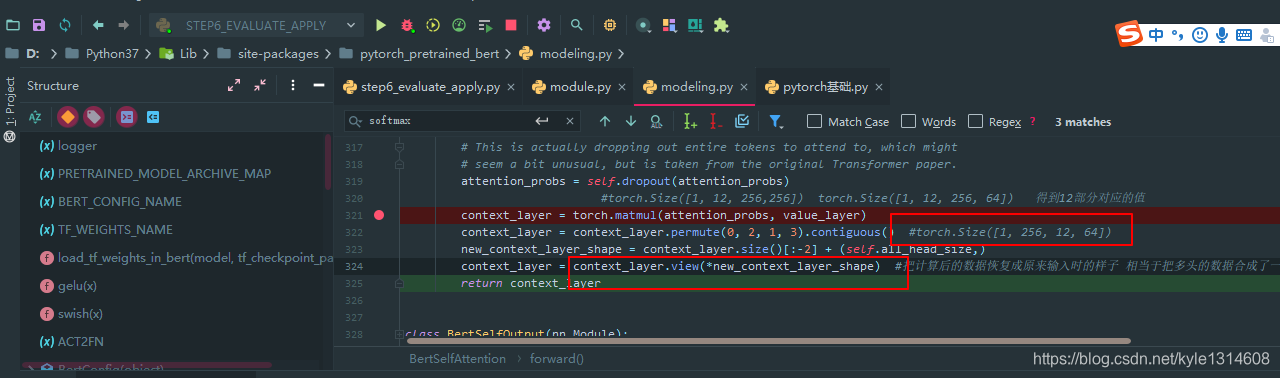Image resolution: width=1280 pixels, height=378 pixels.
Task: Toggle the orange diamond Structure filter
Action: (x=67, y=117)
